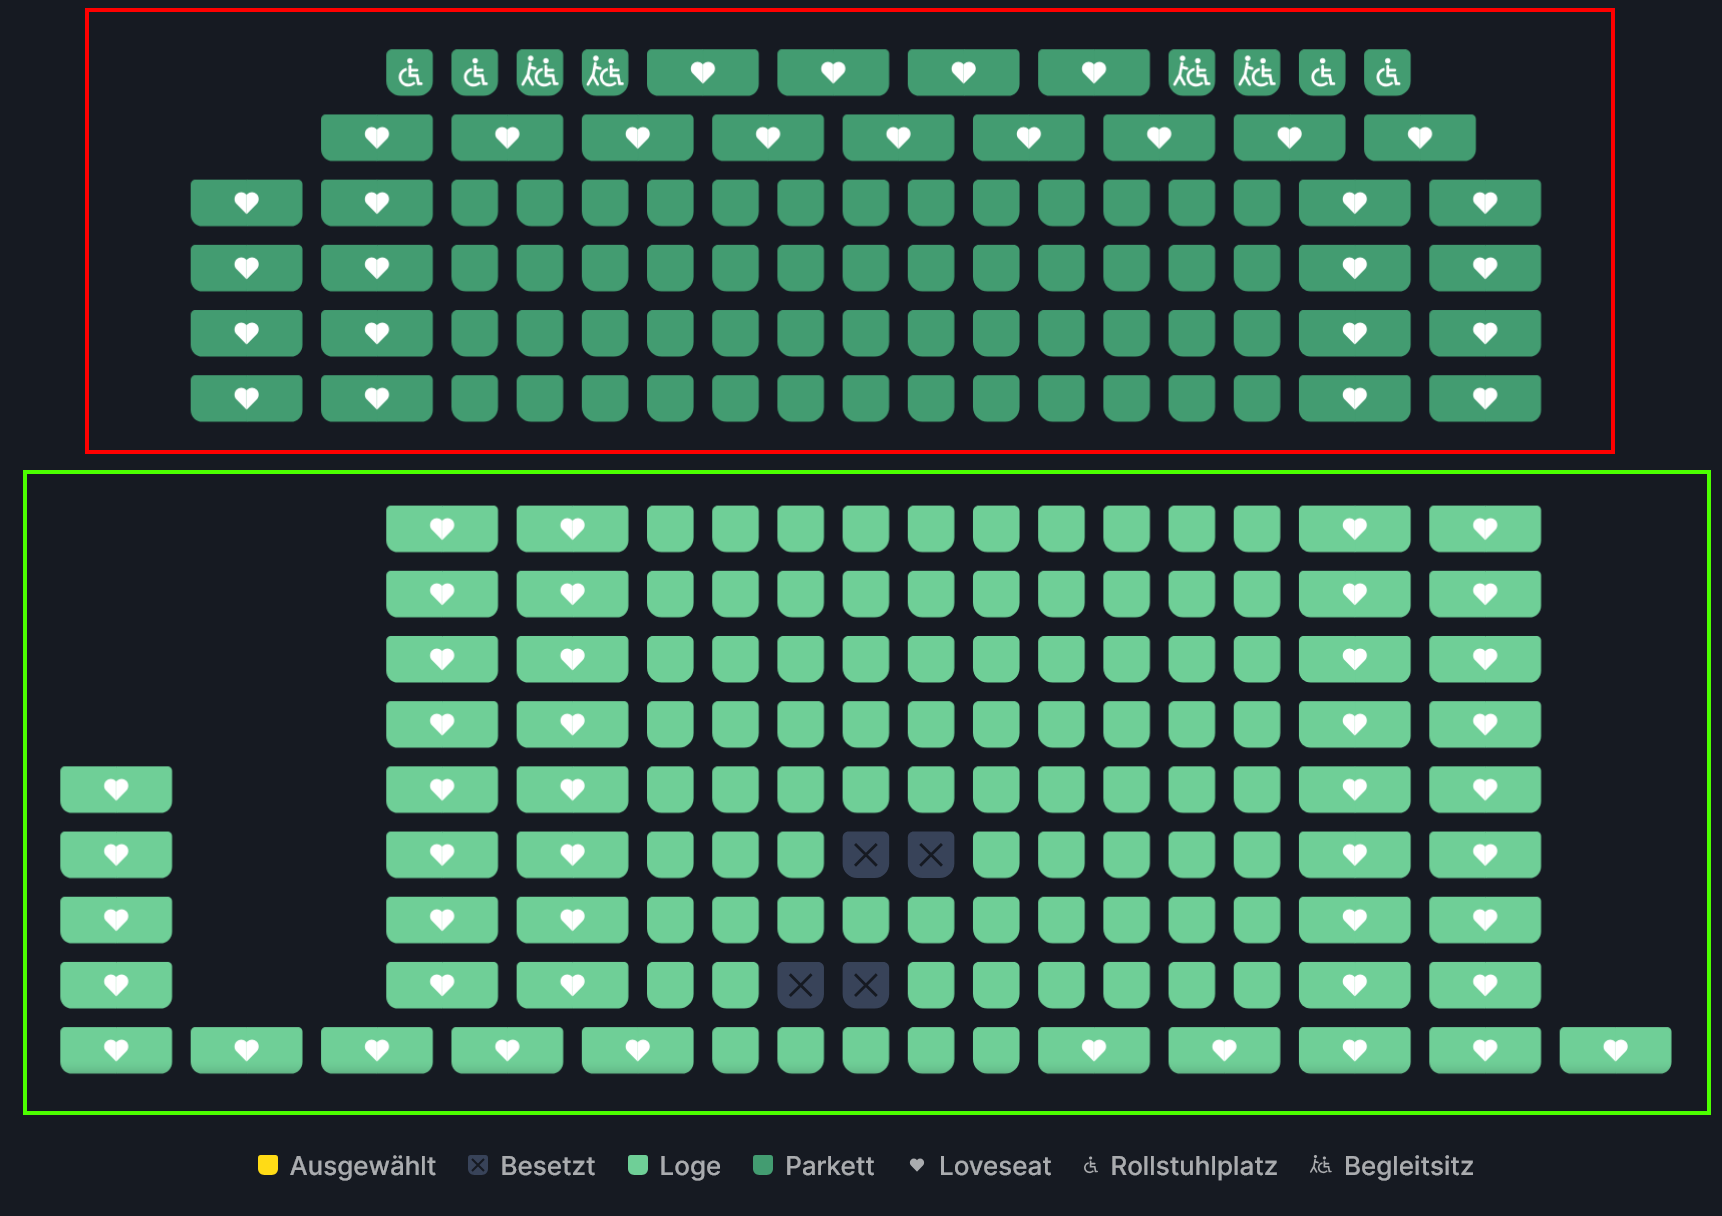Click the "Loveseat" legend label
1722x1216 pixels.
click(995, 1166)
